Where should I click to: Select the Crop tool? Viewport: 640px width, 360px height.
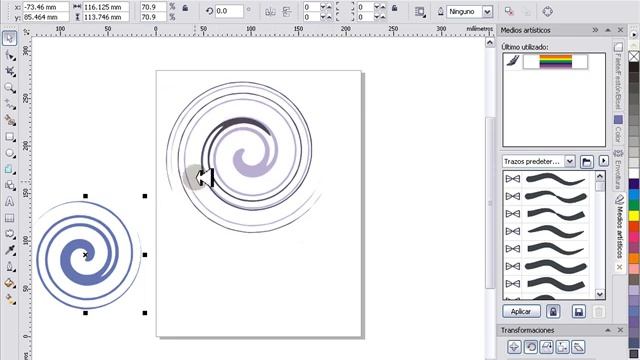pos(10,71)
